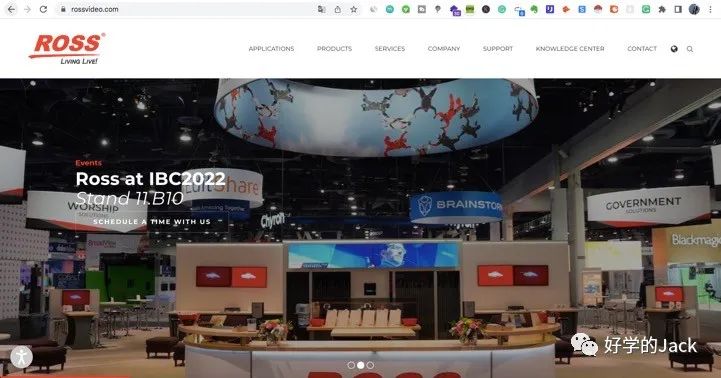The width and height of the screenshot is (721, 378).
Task: Open the Knowledge Center menu item
Action: tap(570, 49)
